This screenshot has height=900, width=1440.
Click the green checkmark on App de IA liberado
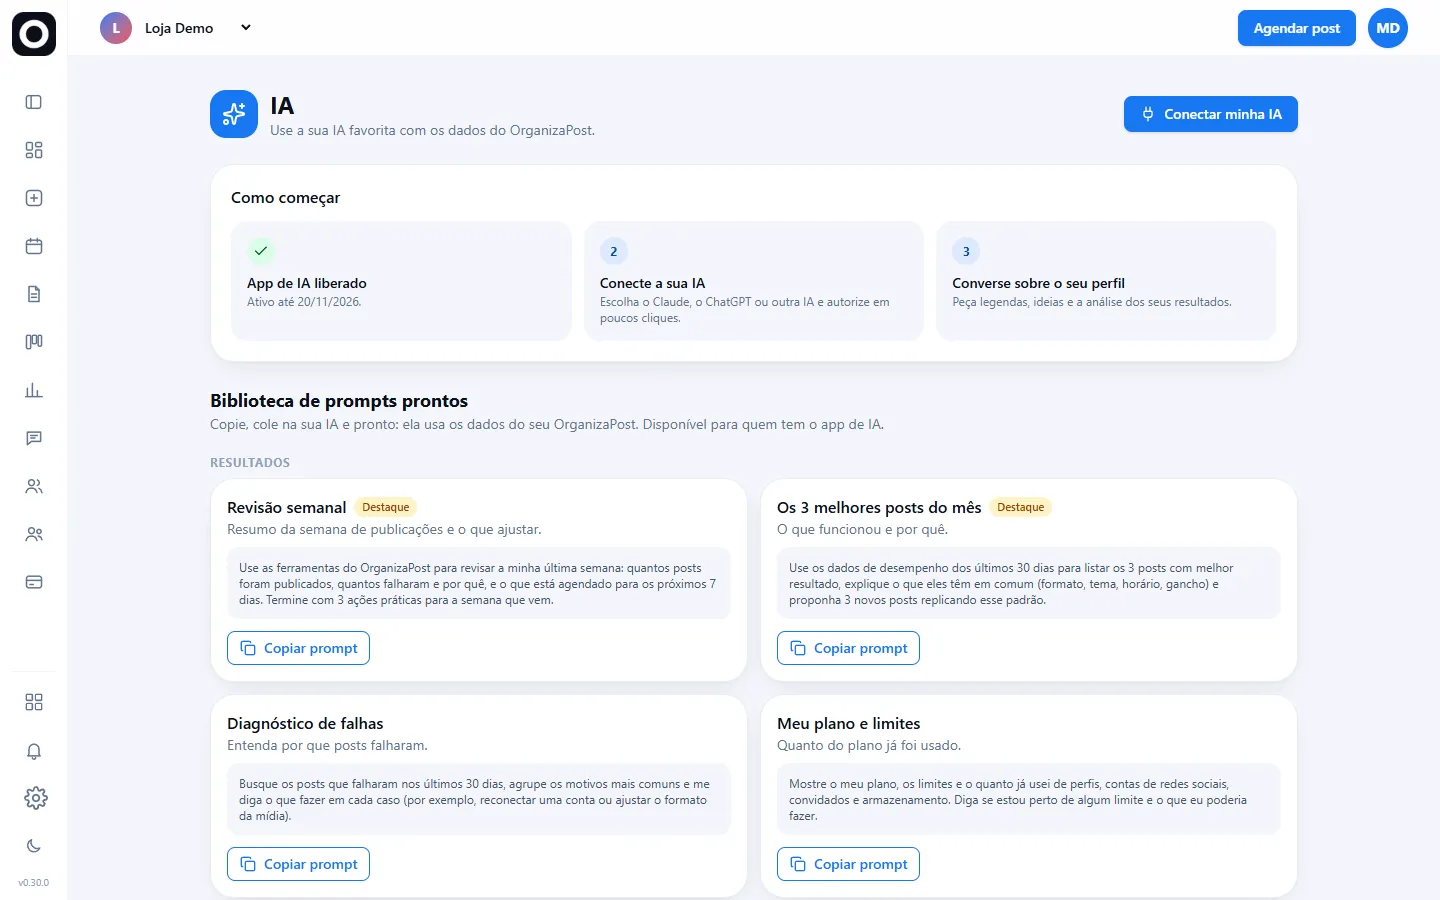tap(261, 251)
